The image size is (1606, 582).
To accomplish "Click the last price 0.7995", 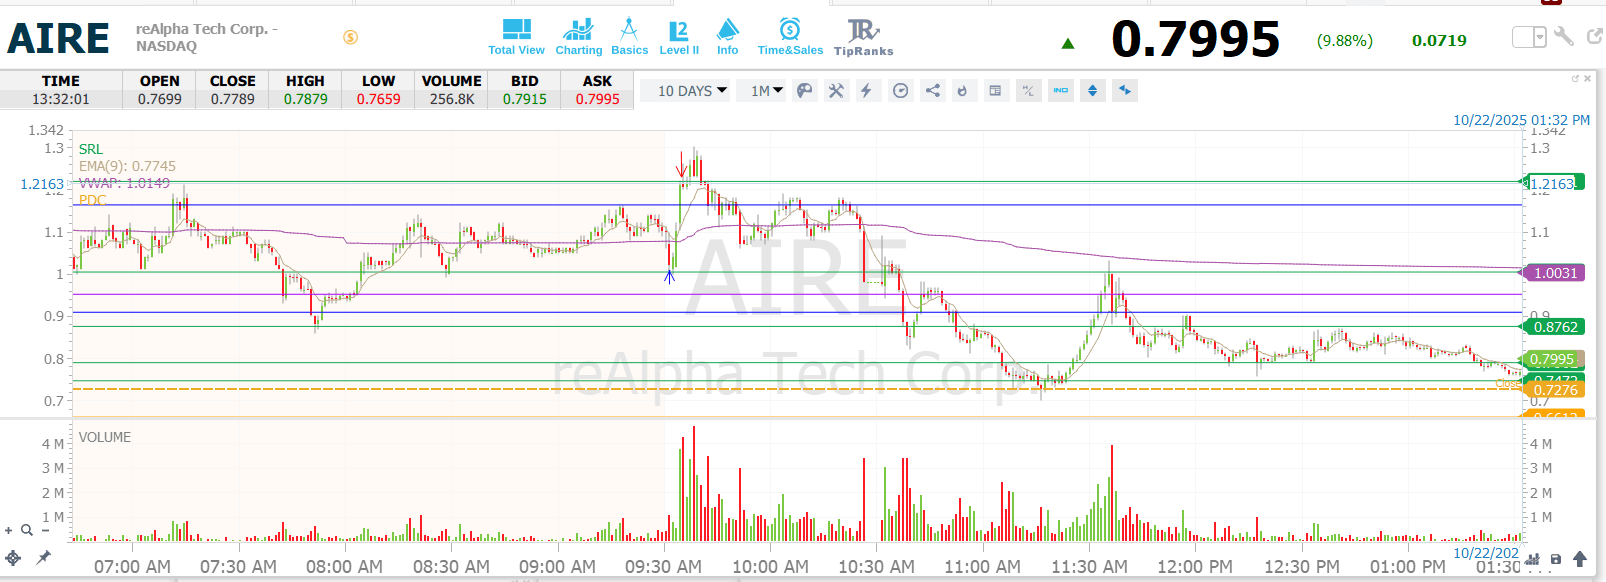I will (x=1195, y=39).
